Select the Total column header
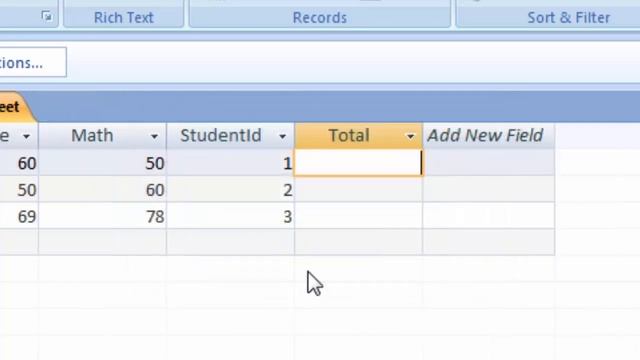640x360 pixels. point(359,136)
